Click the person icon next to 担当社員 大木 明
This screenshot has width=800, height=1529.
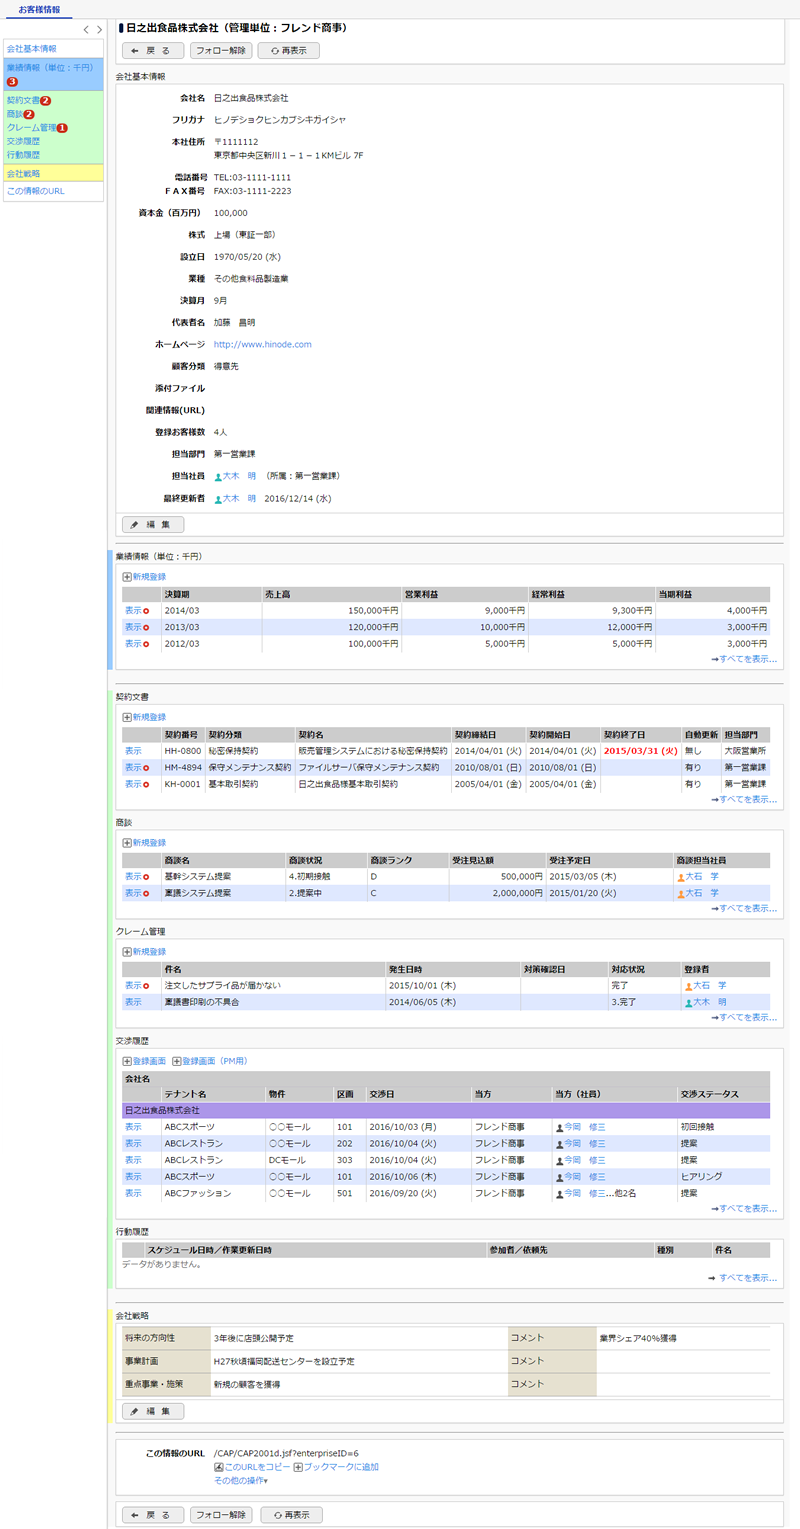pos(218,477)
